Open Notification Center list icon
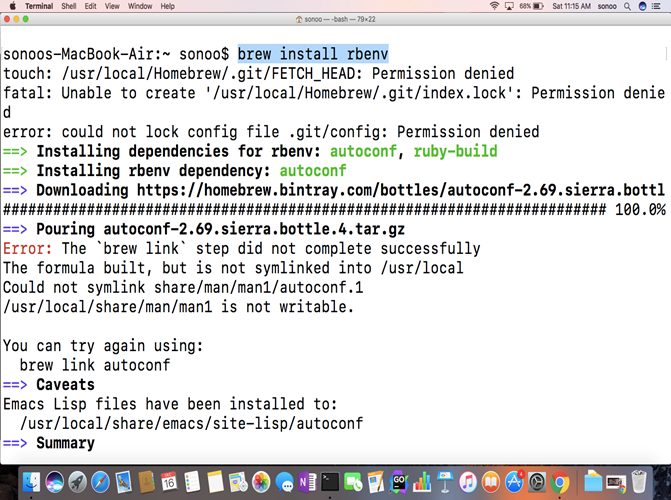Viewport: 671px width, 500px height. (x=656, y=6)
